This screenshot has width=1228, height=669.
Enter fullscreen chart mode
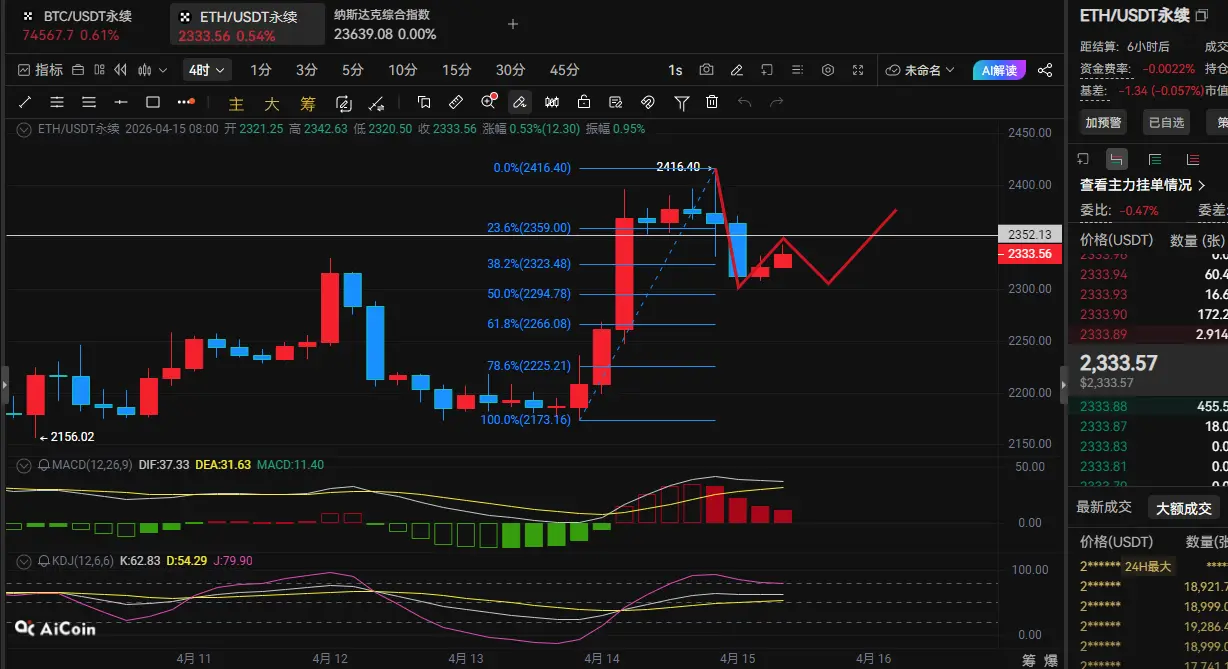858,70
